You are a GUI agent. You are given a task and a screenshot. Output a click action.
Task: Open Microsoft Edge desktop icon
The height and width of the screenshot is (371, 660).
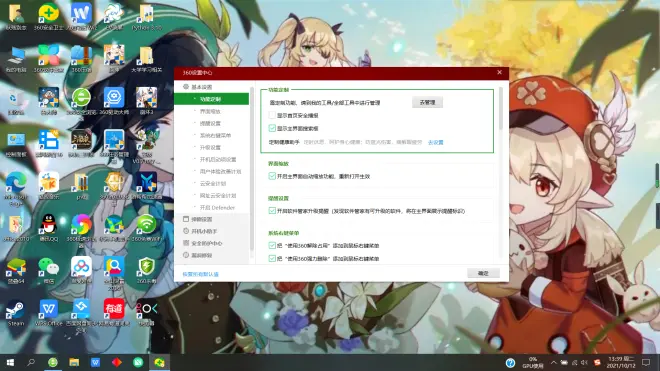pos(16,188)
